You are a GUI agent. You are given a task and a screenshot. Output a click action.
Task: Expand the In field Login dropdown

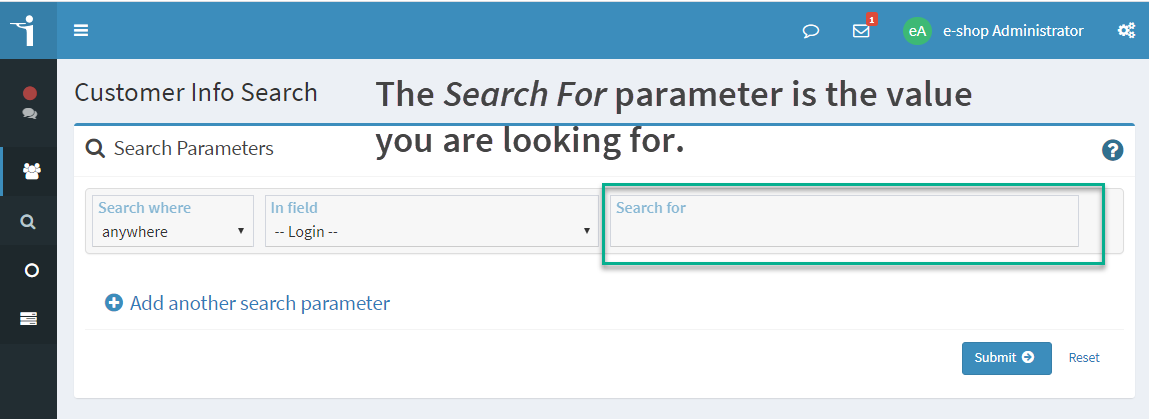[x=432, y=220]
